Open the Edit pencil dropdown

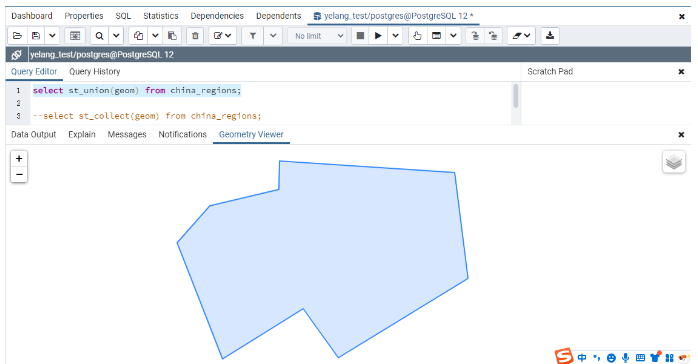[x=222, y=36]
